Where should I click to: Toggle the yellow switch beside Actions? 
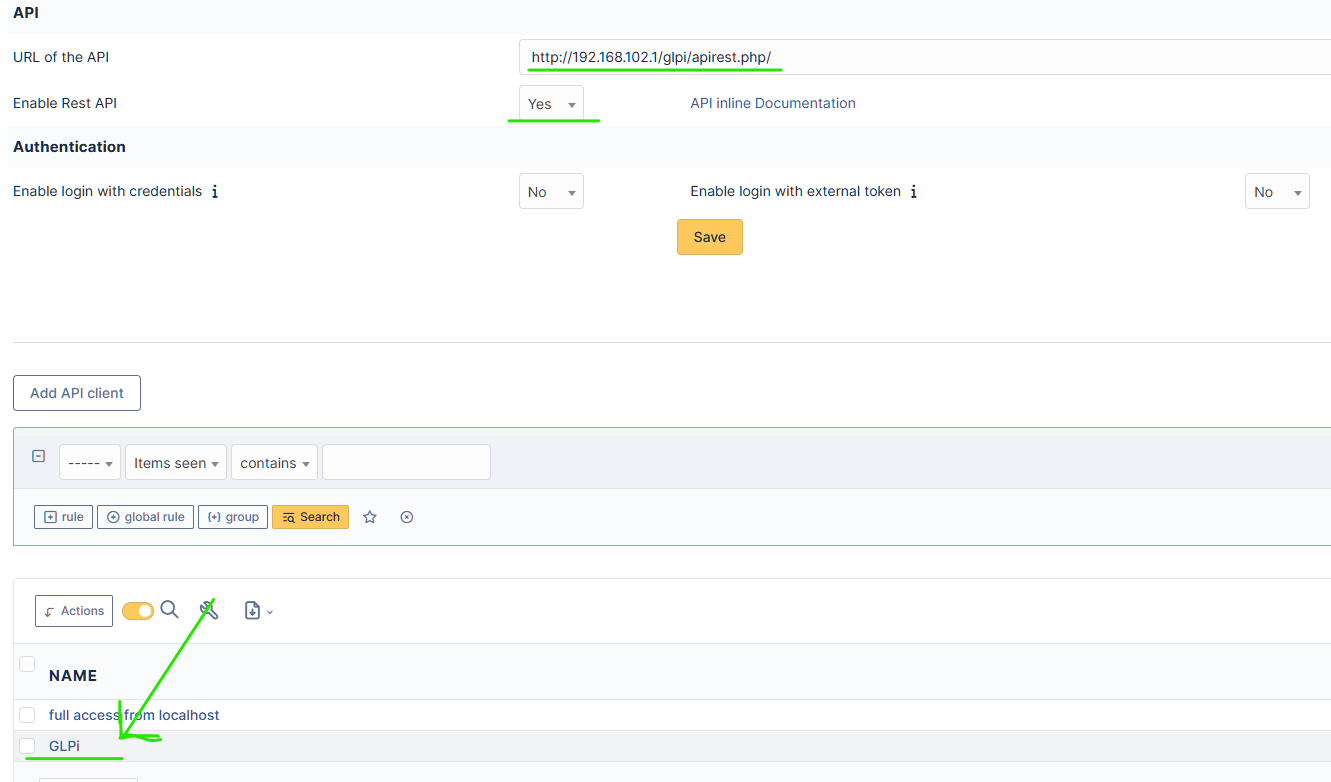click(x=138, y=610)
